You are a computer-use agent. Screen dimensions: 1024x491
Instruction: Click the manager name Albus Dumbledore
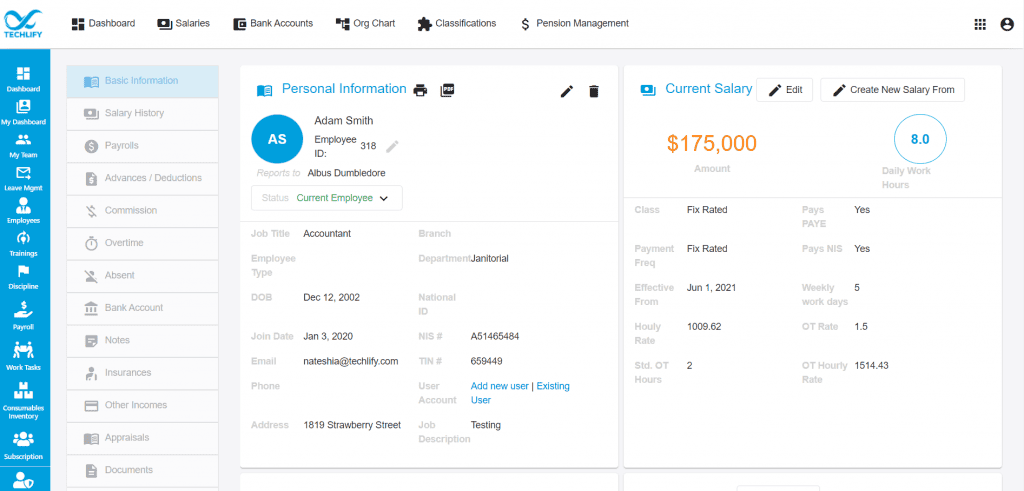coord(346,173)
